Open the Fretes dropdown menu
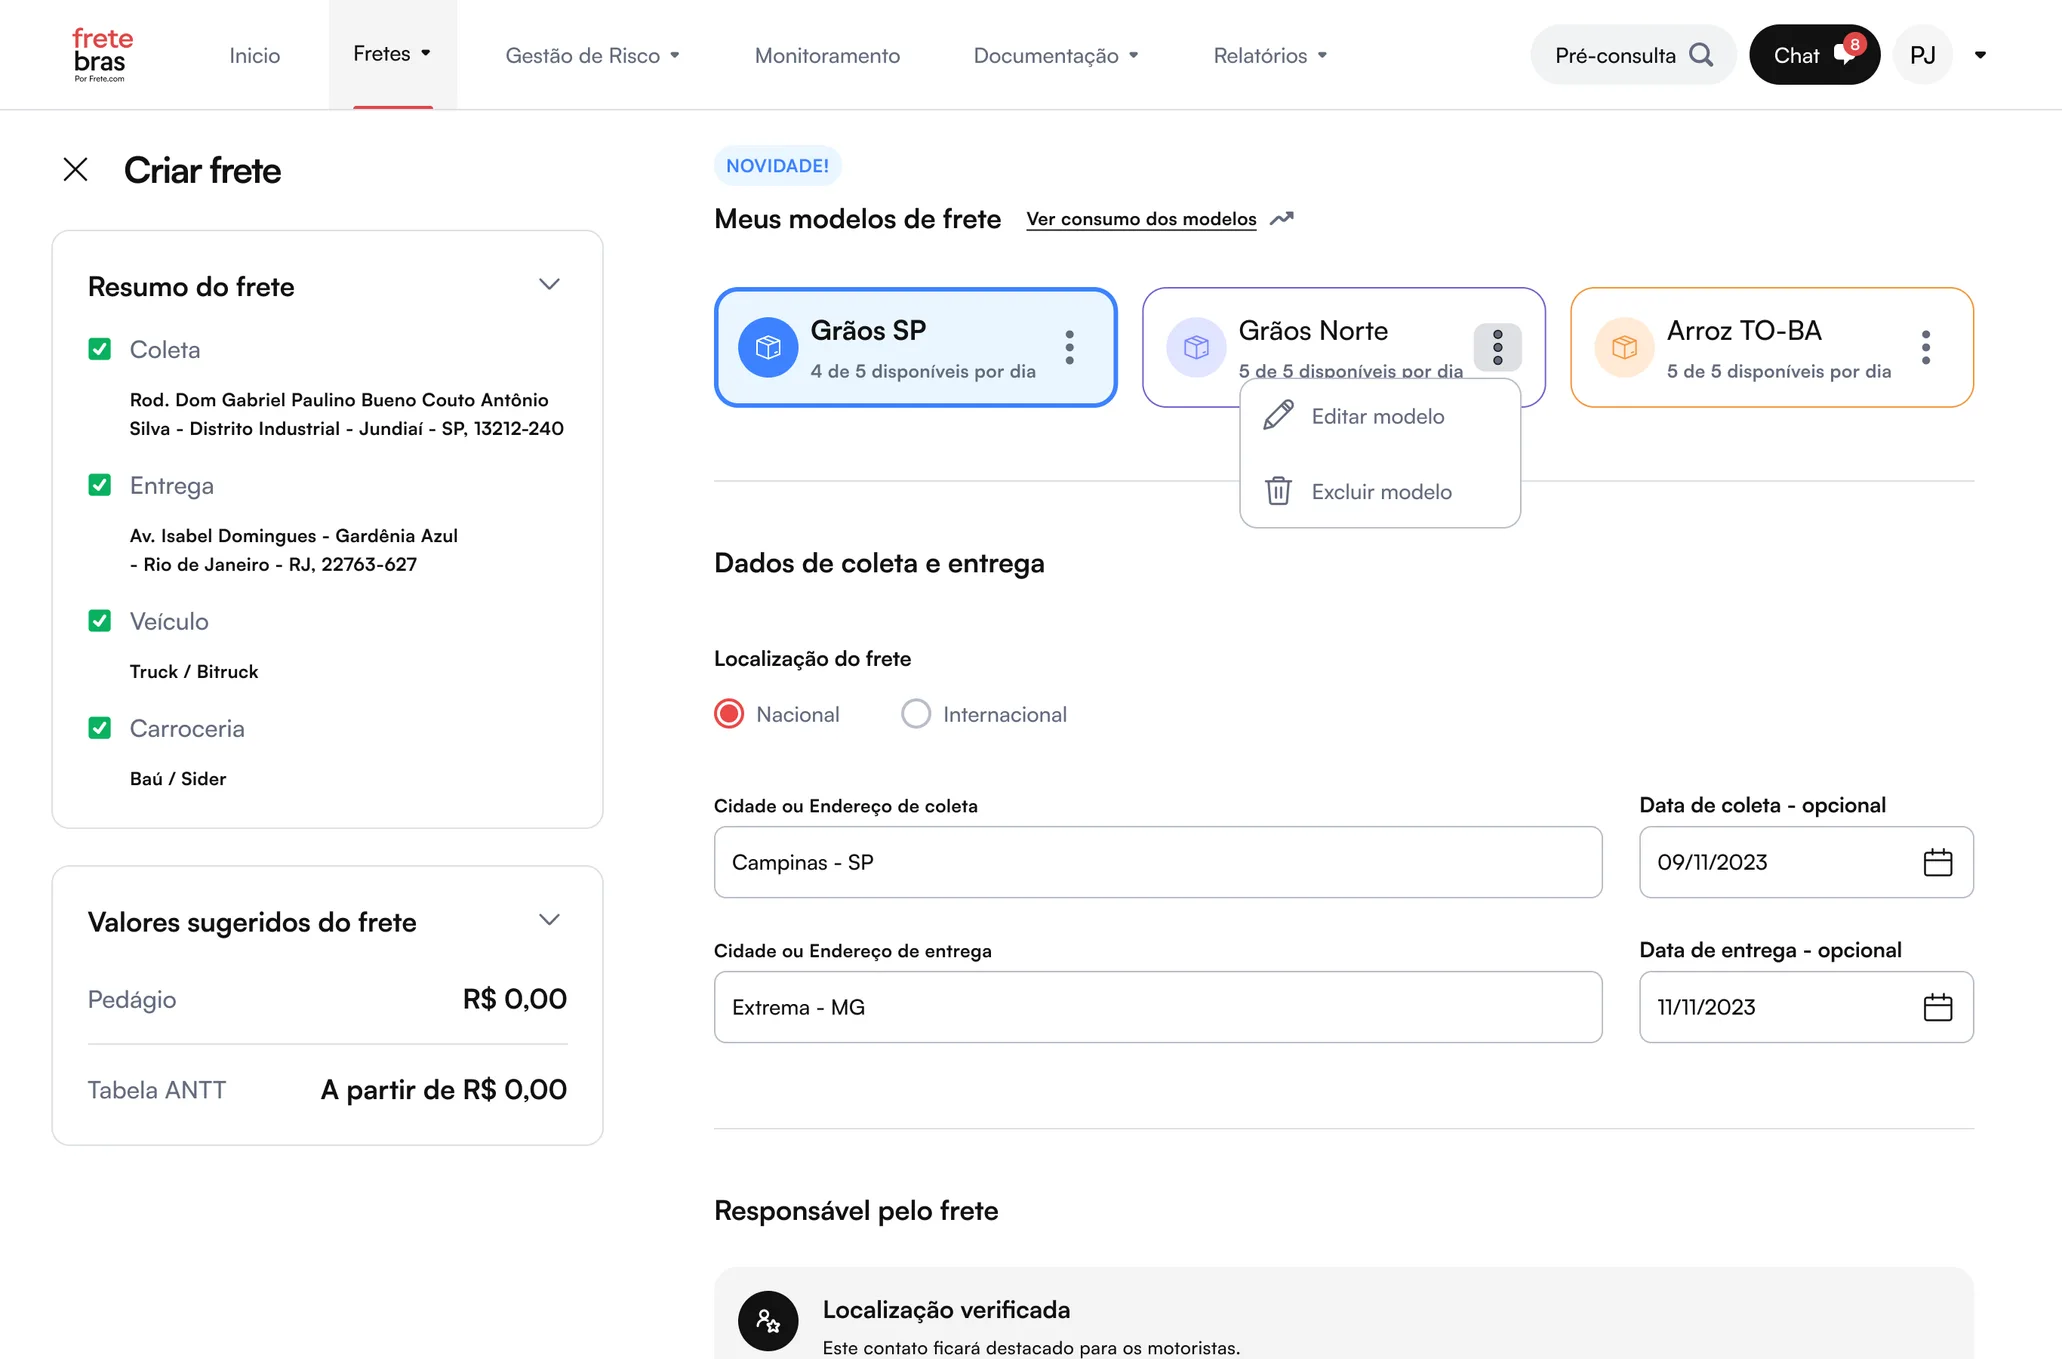Viewport: 2062px width, 1359px height. click(392, 54)
